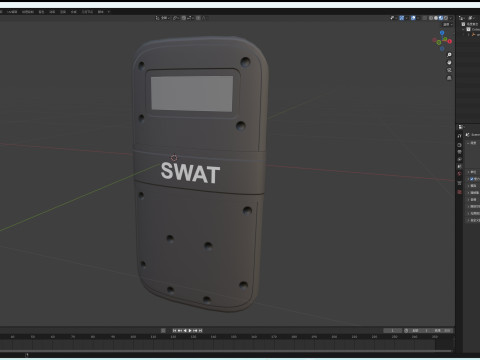Open the shading options dropdown arrow
480x360 pixels.
pyautogui.click(x=451, y=18)
